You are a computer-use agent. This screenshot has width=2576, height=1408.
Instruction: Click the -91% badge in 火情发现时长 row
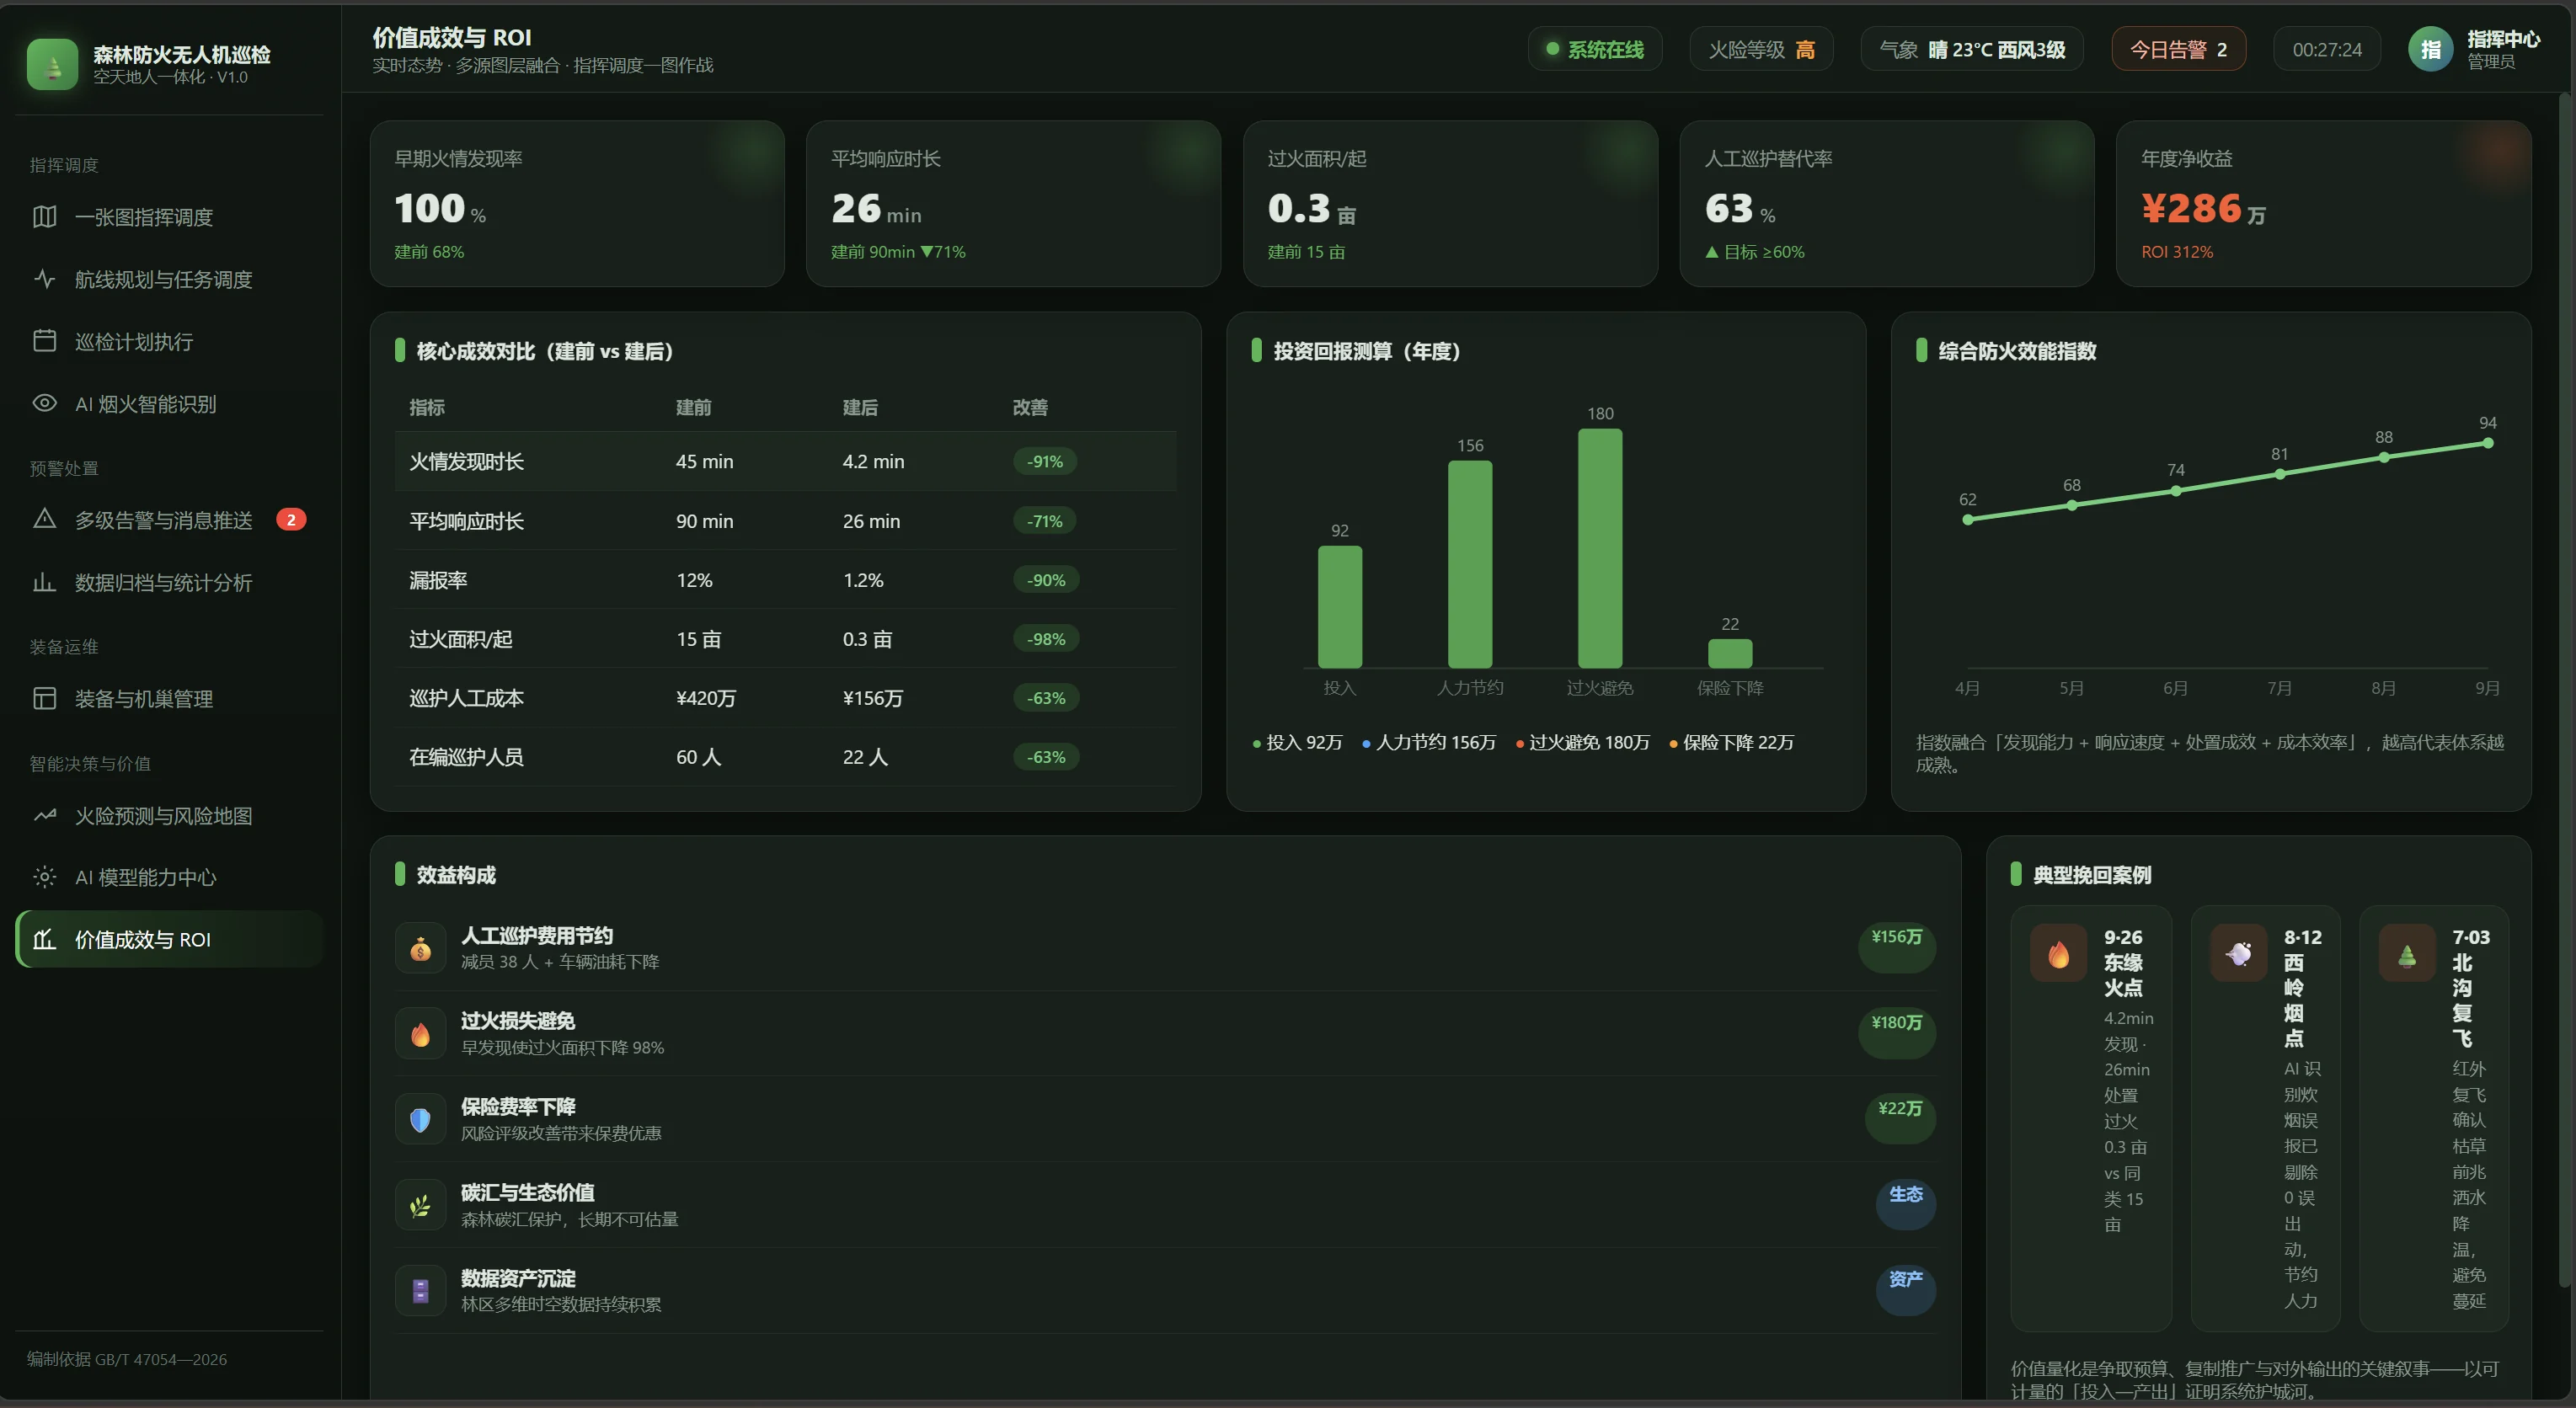[x=1045, y=461]
